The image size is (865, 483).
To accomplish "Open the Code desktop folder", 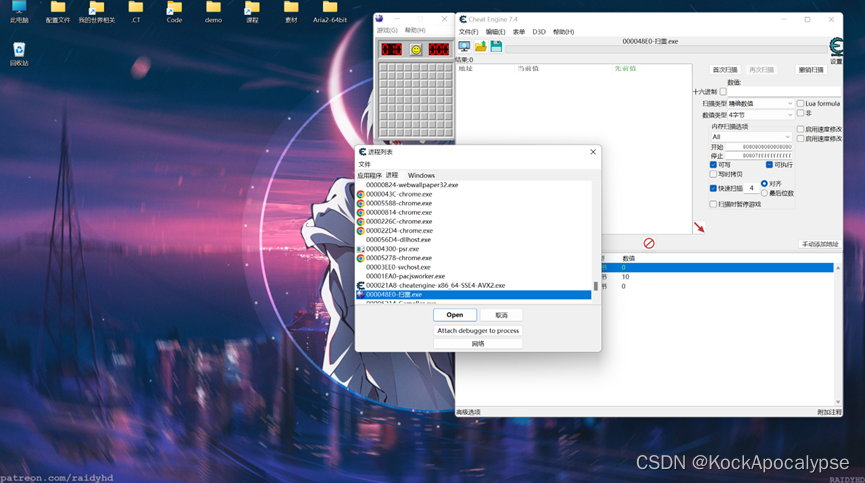I will pos(174,12).
